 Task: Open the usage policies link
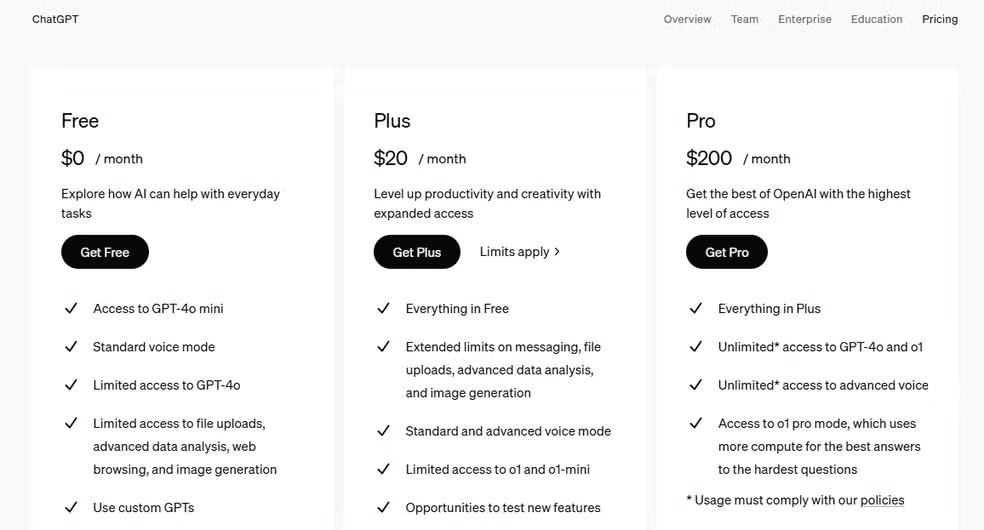click(881, 500)
